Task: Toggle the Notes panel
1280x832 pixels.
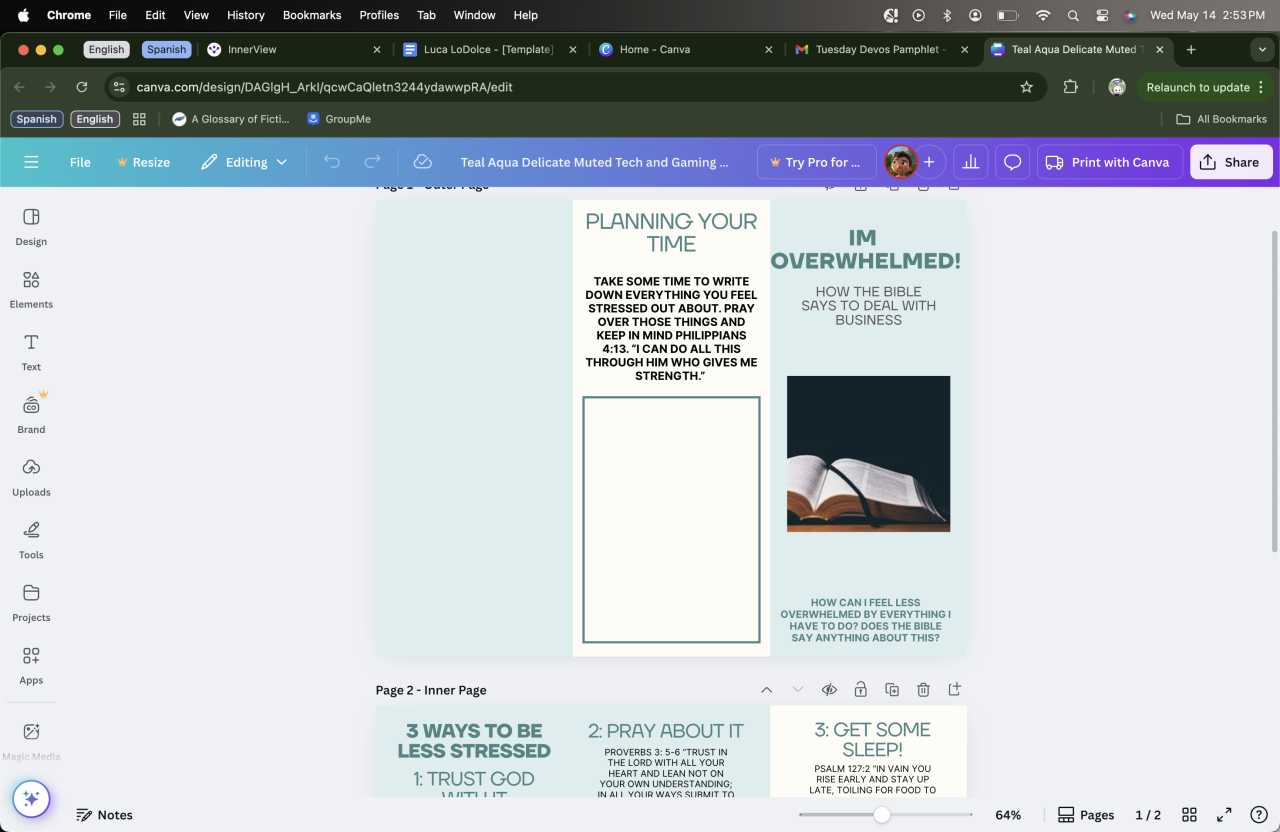Action: pos(105,815)
